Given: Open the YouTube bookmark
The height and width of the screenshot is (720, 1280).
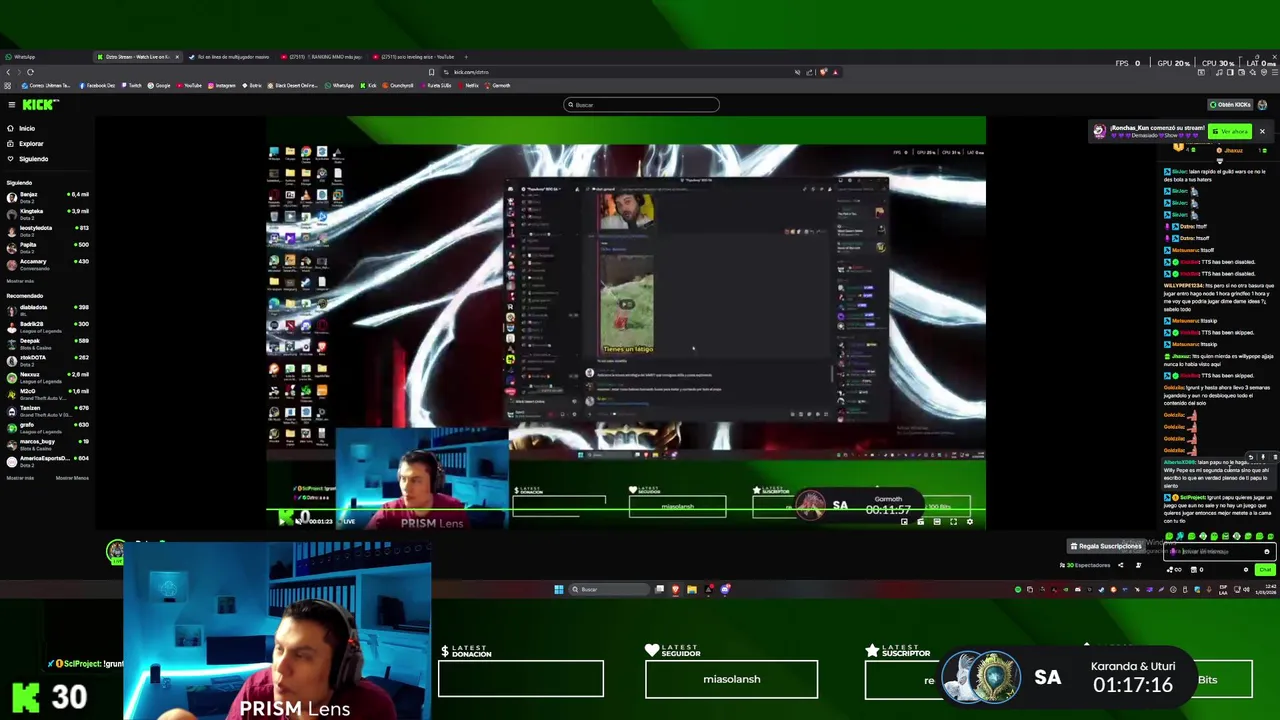Looking at the screenshot, I should click(189, 85).
